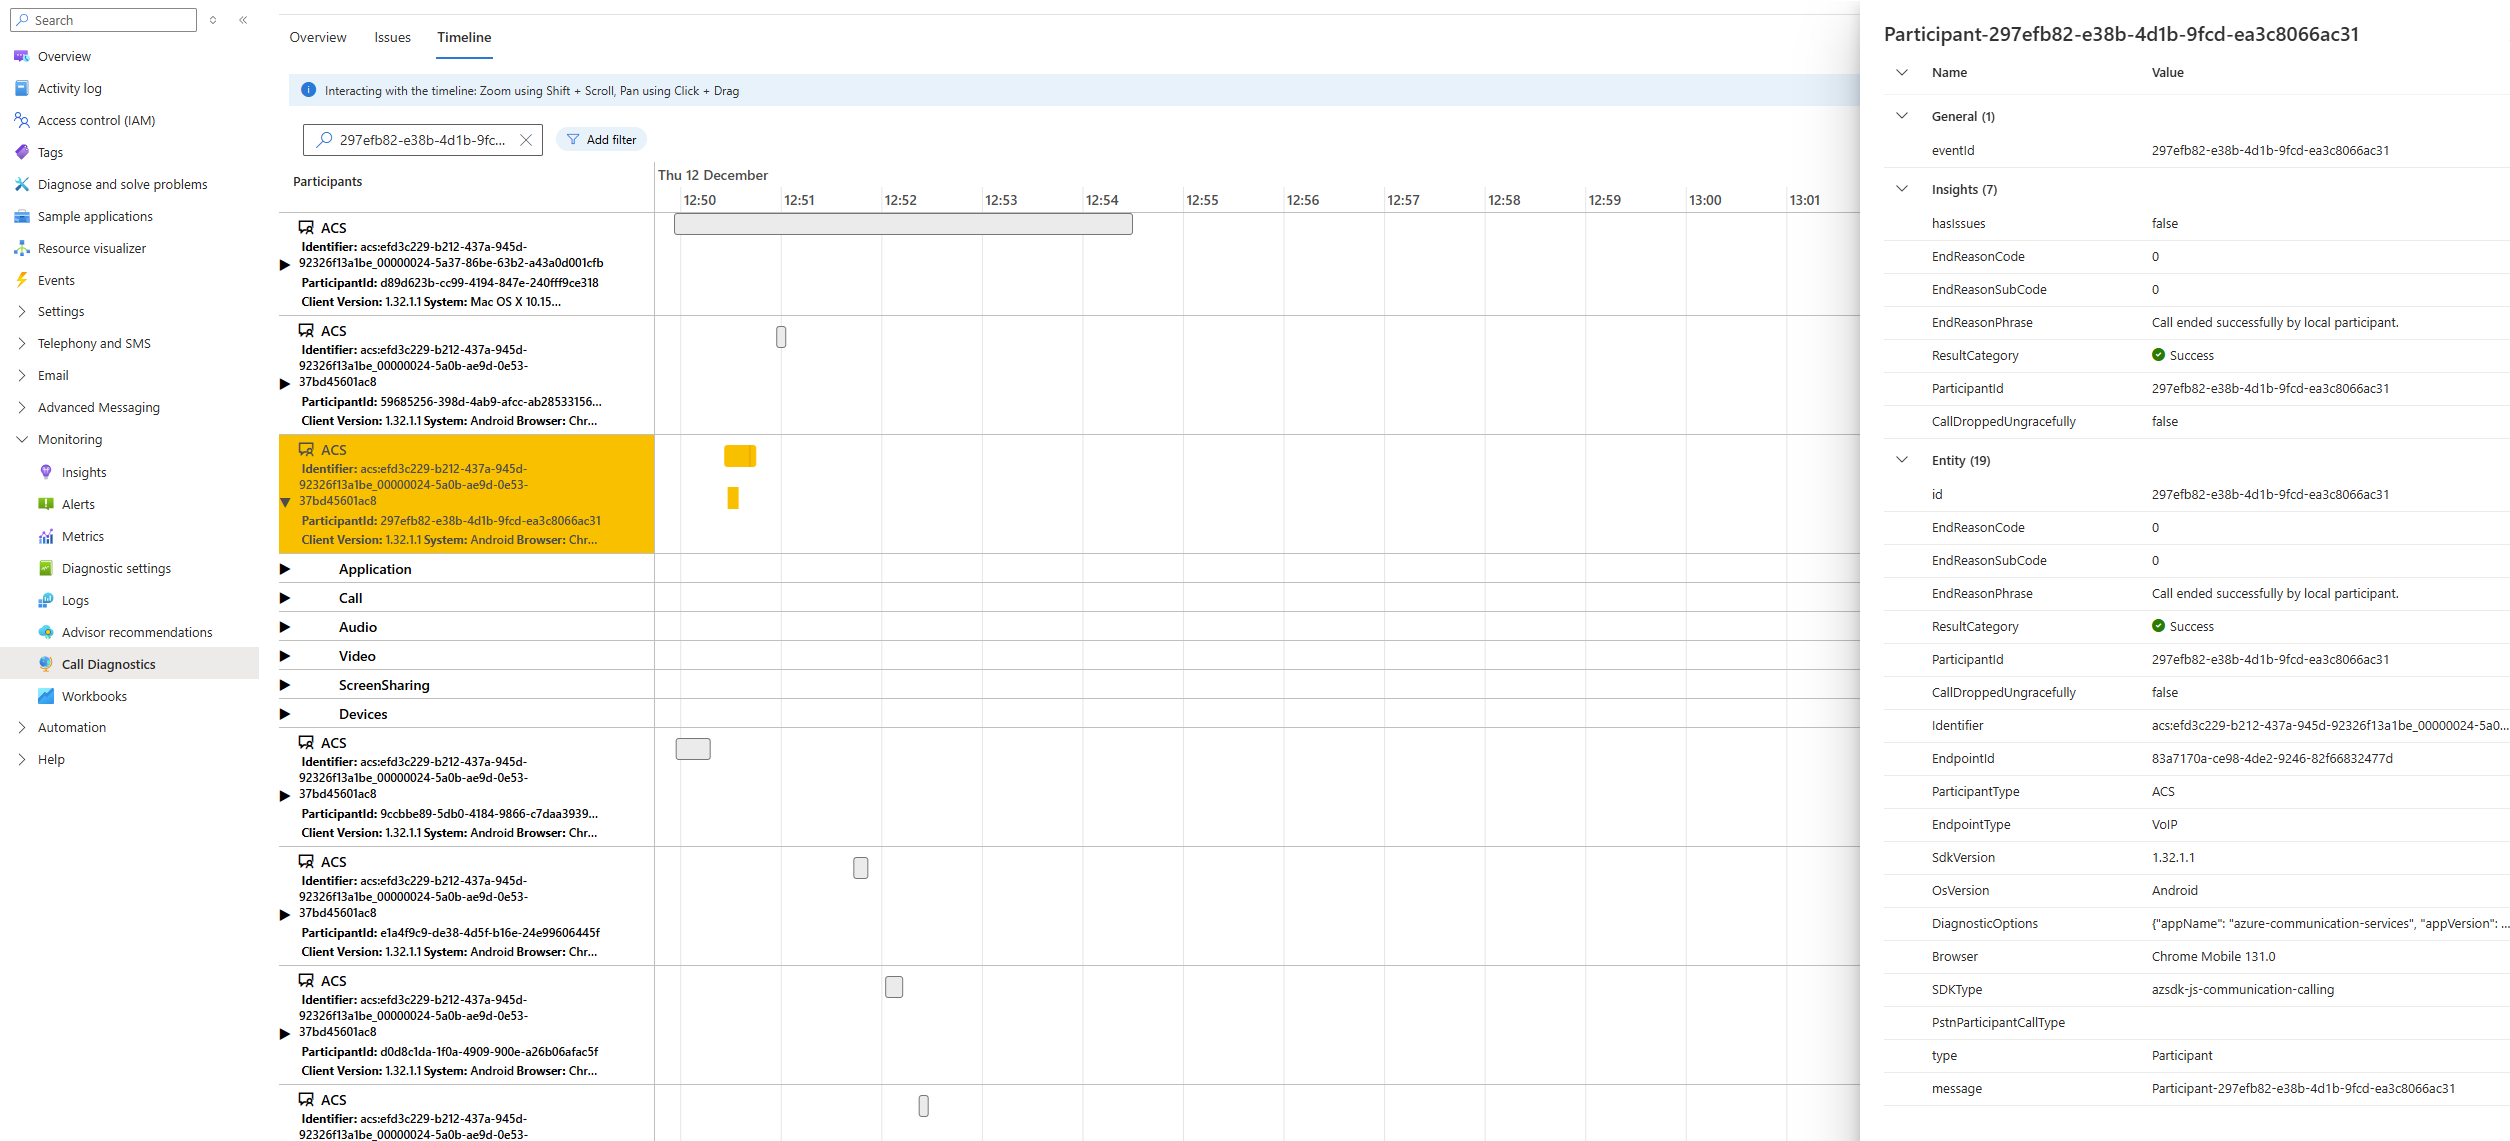The width and height of the screenshot is (2510, 1141).
Task: Select the Metrics chart icon
Action: point(46,536)
